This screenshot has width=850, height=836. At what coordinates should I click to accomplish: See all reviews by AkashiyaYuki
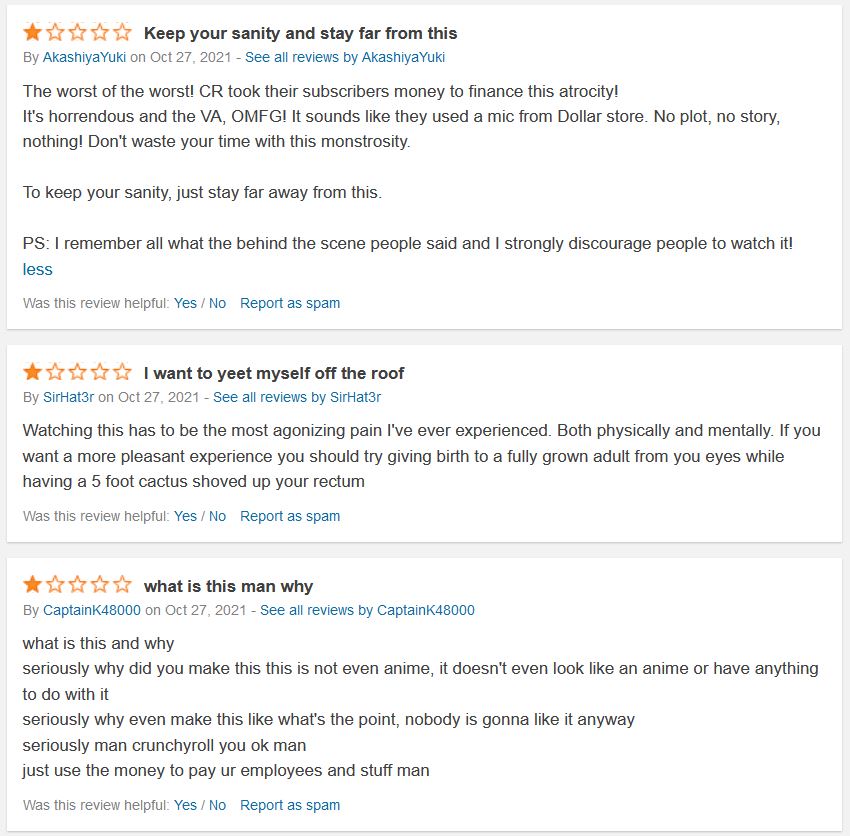(x=345, y=57)
